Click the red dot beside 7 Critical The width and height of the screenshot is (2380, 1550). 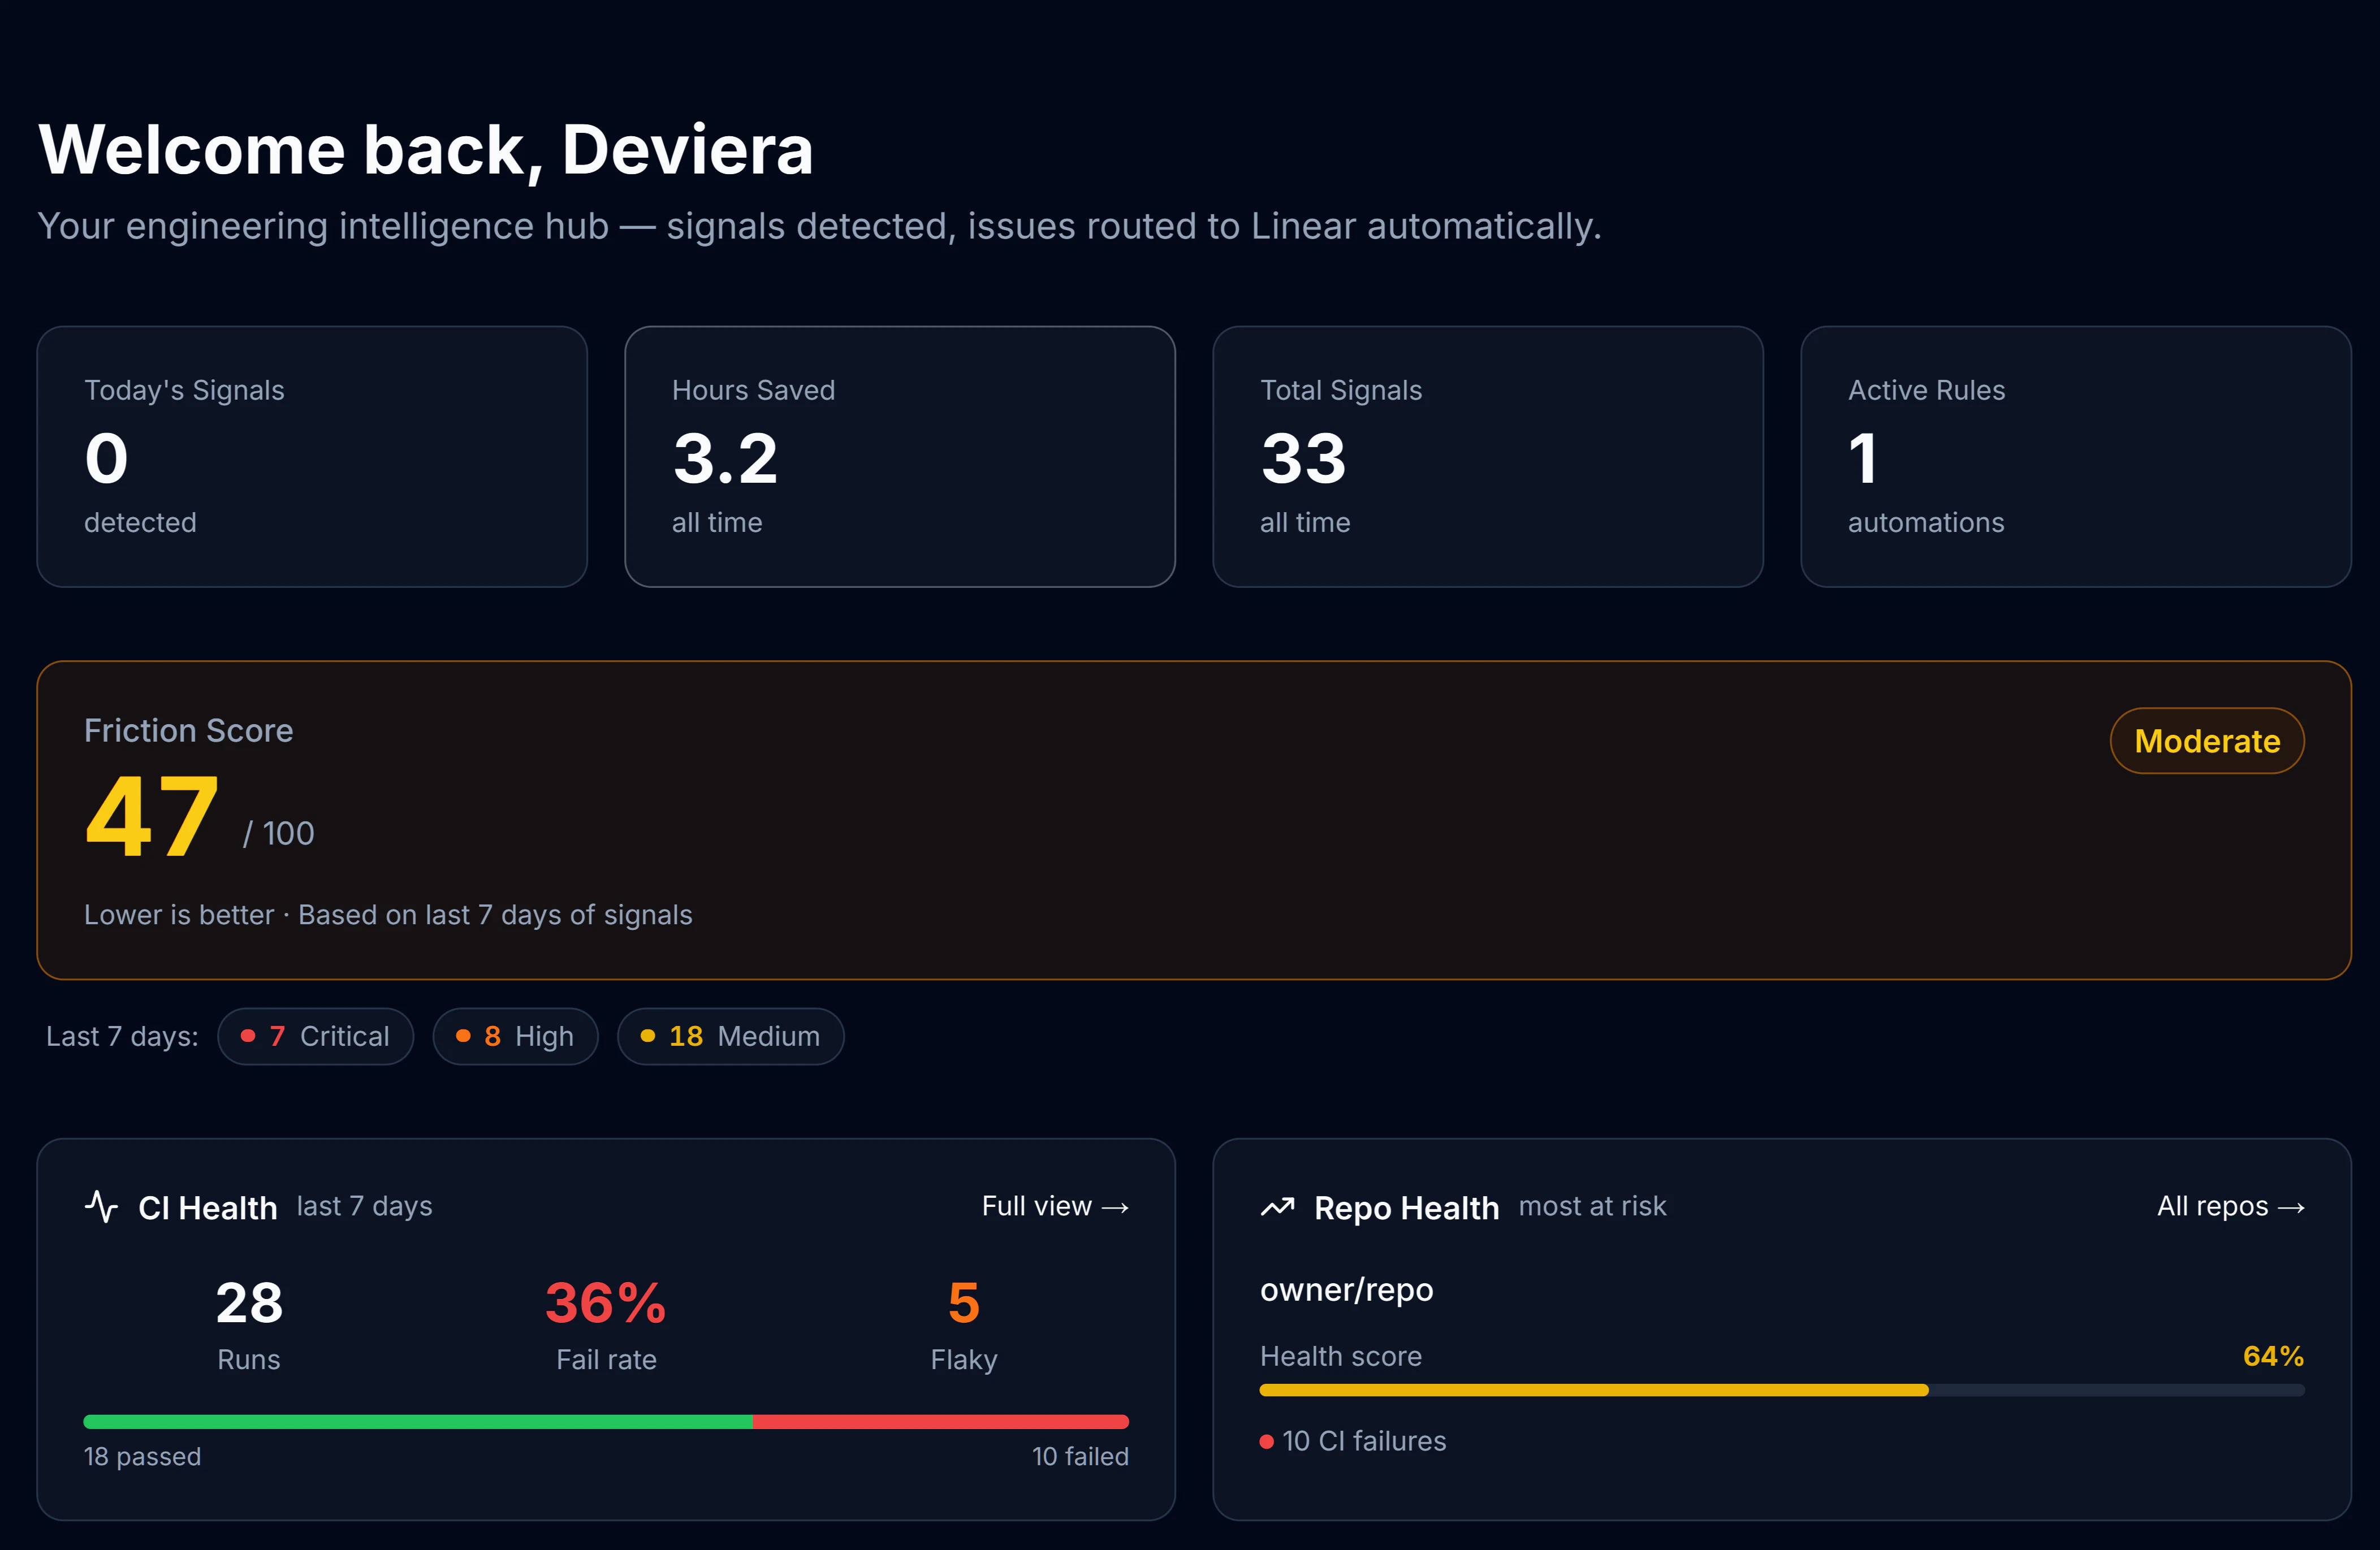click(248, 1036)
